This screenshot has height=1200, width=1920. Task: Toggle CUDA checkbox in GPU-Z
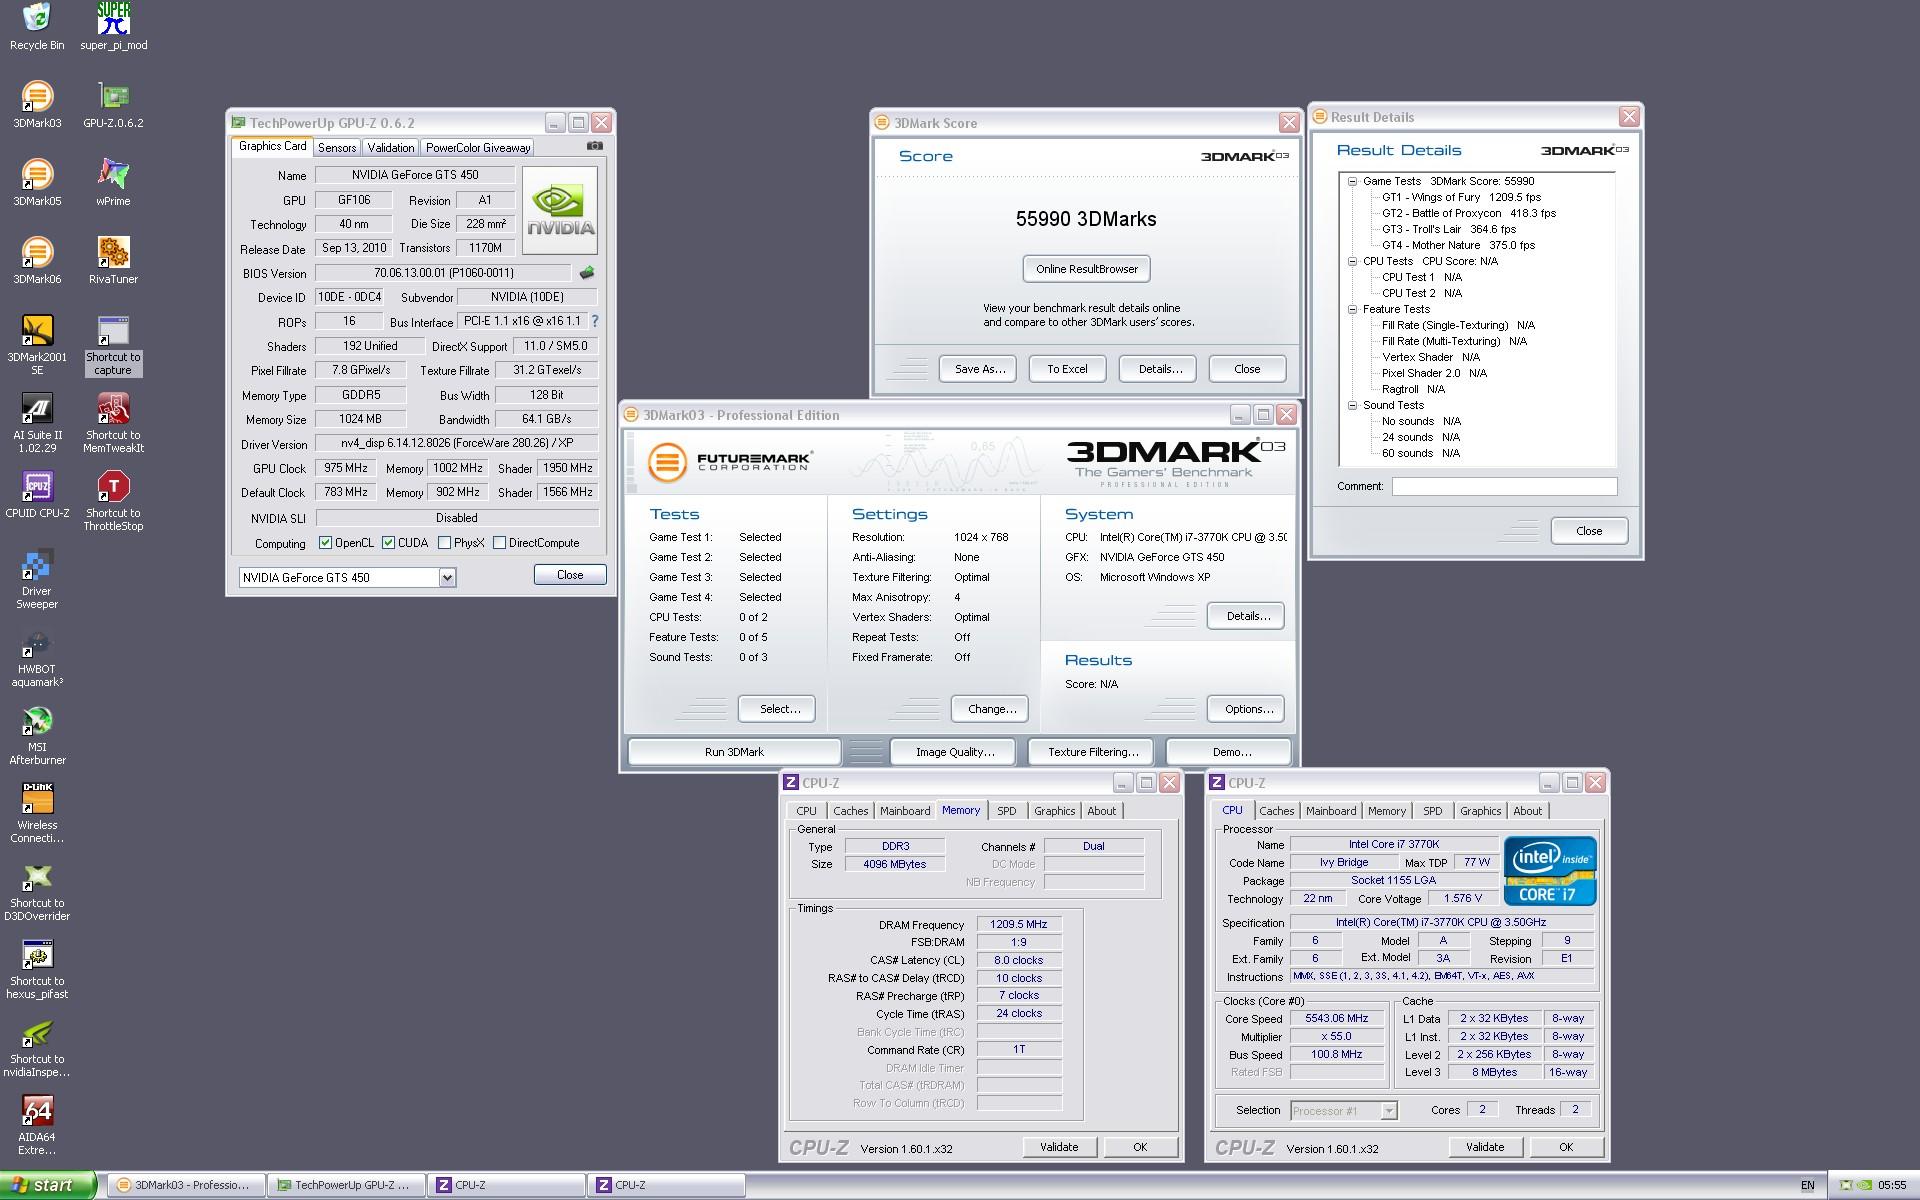tap(388, 543)
